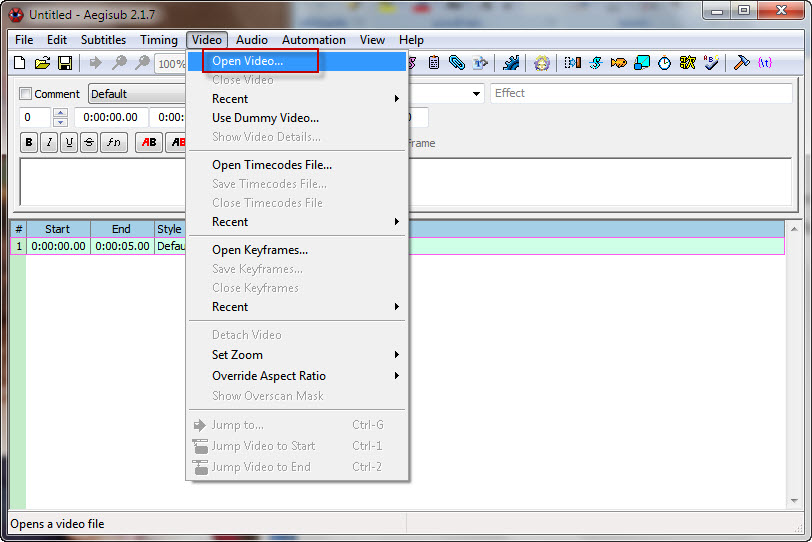Open Styling Assistant blue S icon
The width and height of the screenshot is (812, 542).
tap(596, 63)
